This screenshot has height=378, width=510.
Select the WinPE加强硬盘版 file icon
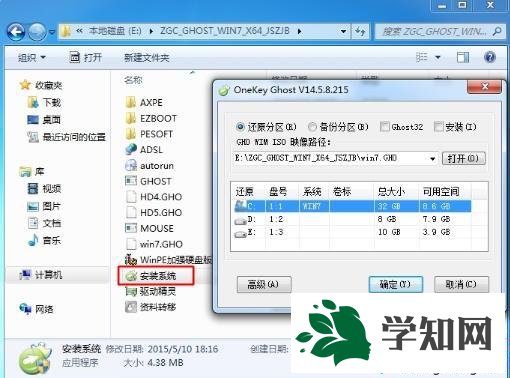click(131, 260)
